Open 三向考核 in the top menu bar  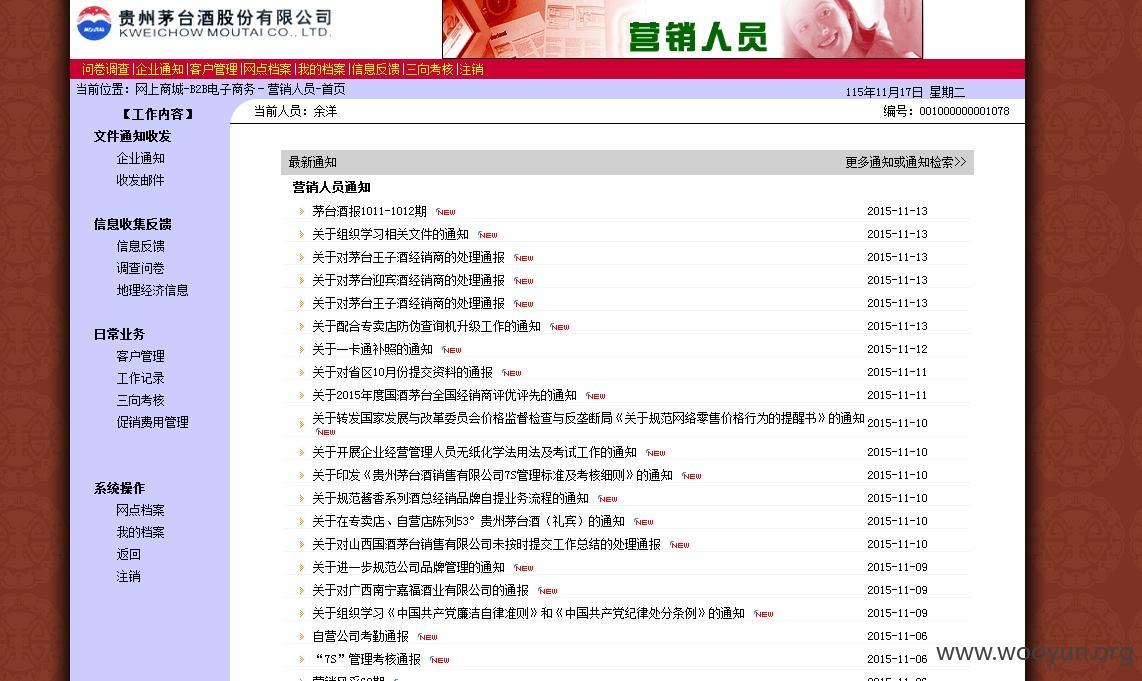(430, 69)
